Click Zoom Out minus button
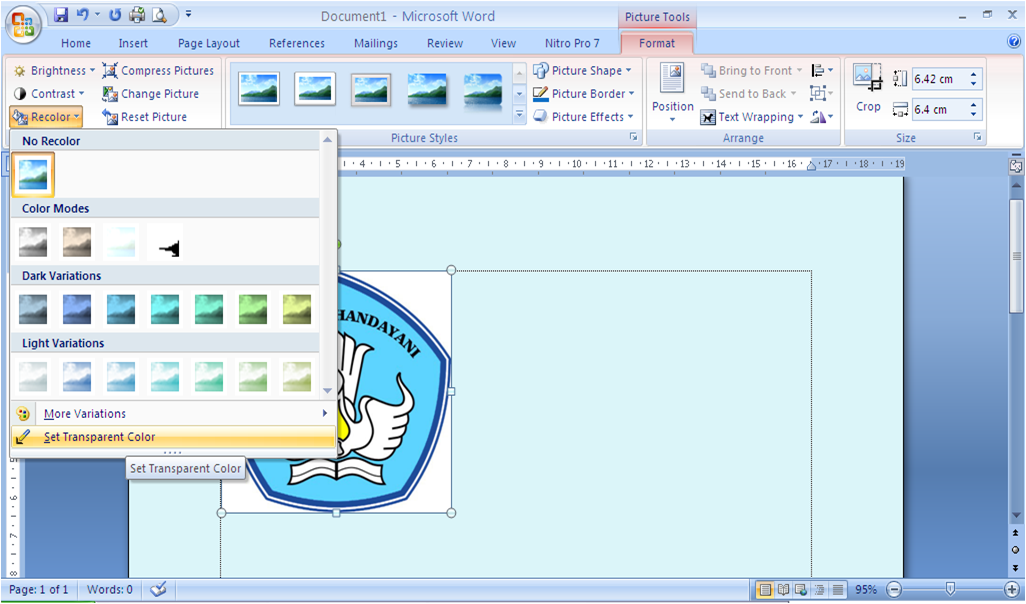 [894, 590]
